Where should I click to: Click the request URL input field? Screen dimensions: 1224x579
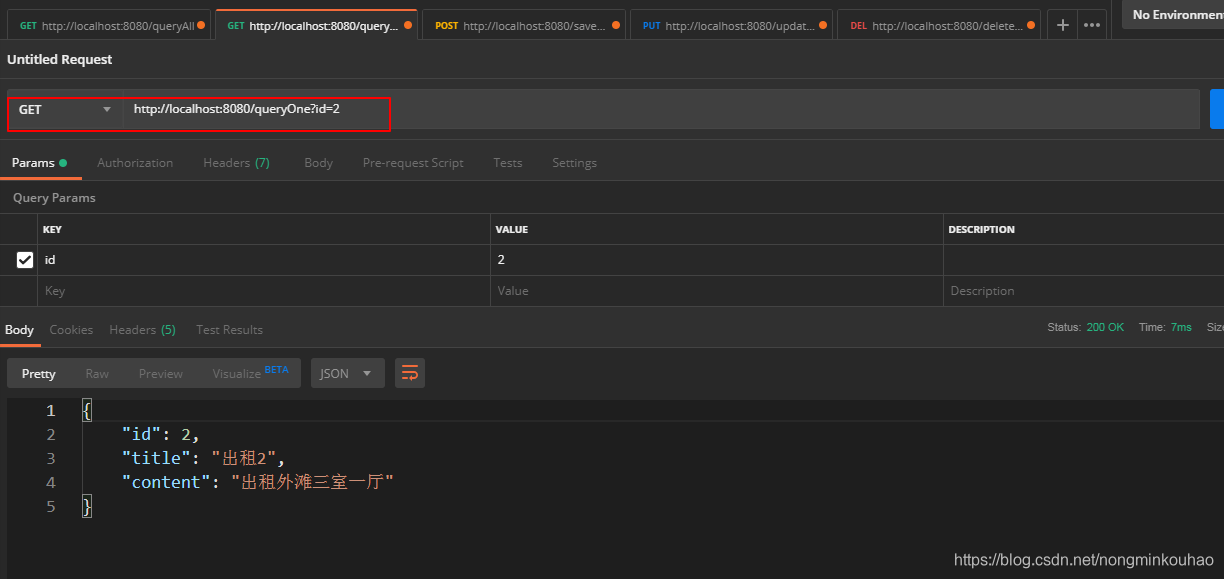[660, 109]
